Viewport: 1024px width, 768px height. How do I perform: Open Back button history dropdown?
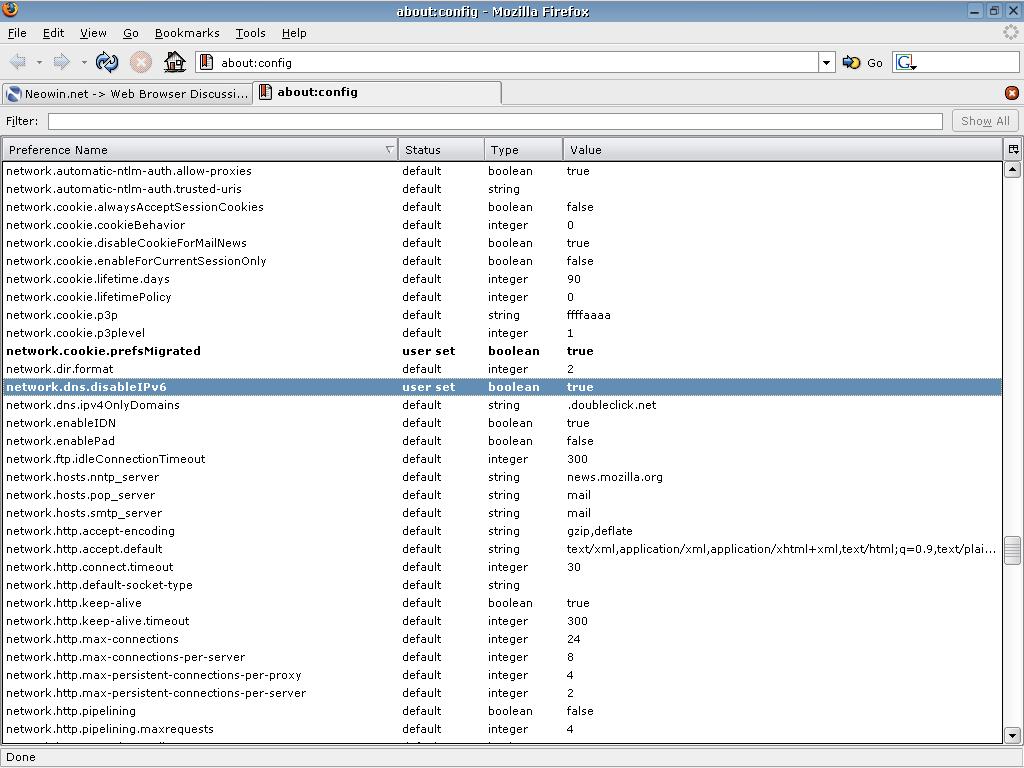(x=39, y=63)
